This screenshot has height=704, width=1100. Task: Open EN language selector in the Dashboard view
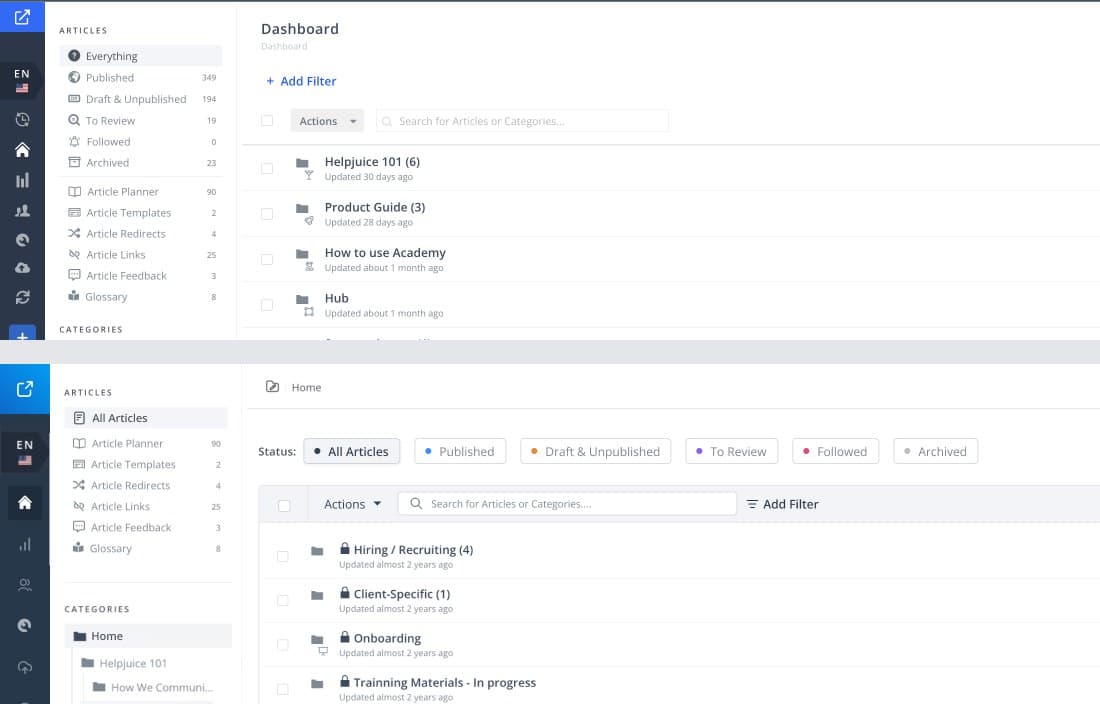pos(22,81)
